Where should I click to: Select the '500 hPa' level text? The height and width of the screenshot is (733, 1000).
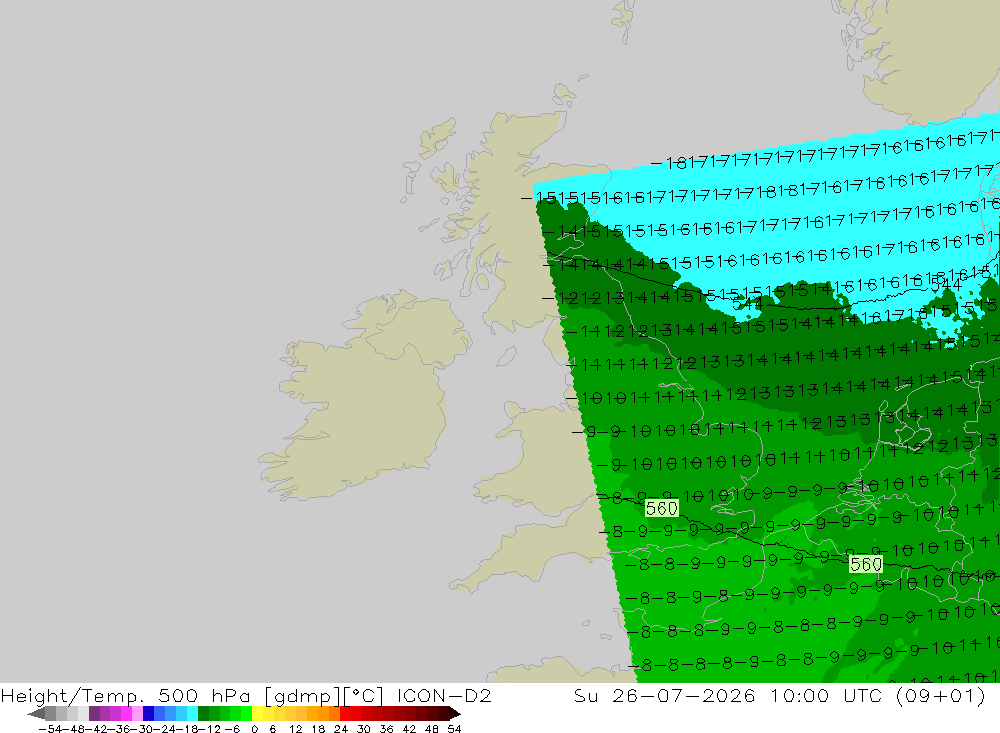203,695
